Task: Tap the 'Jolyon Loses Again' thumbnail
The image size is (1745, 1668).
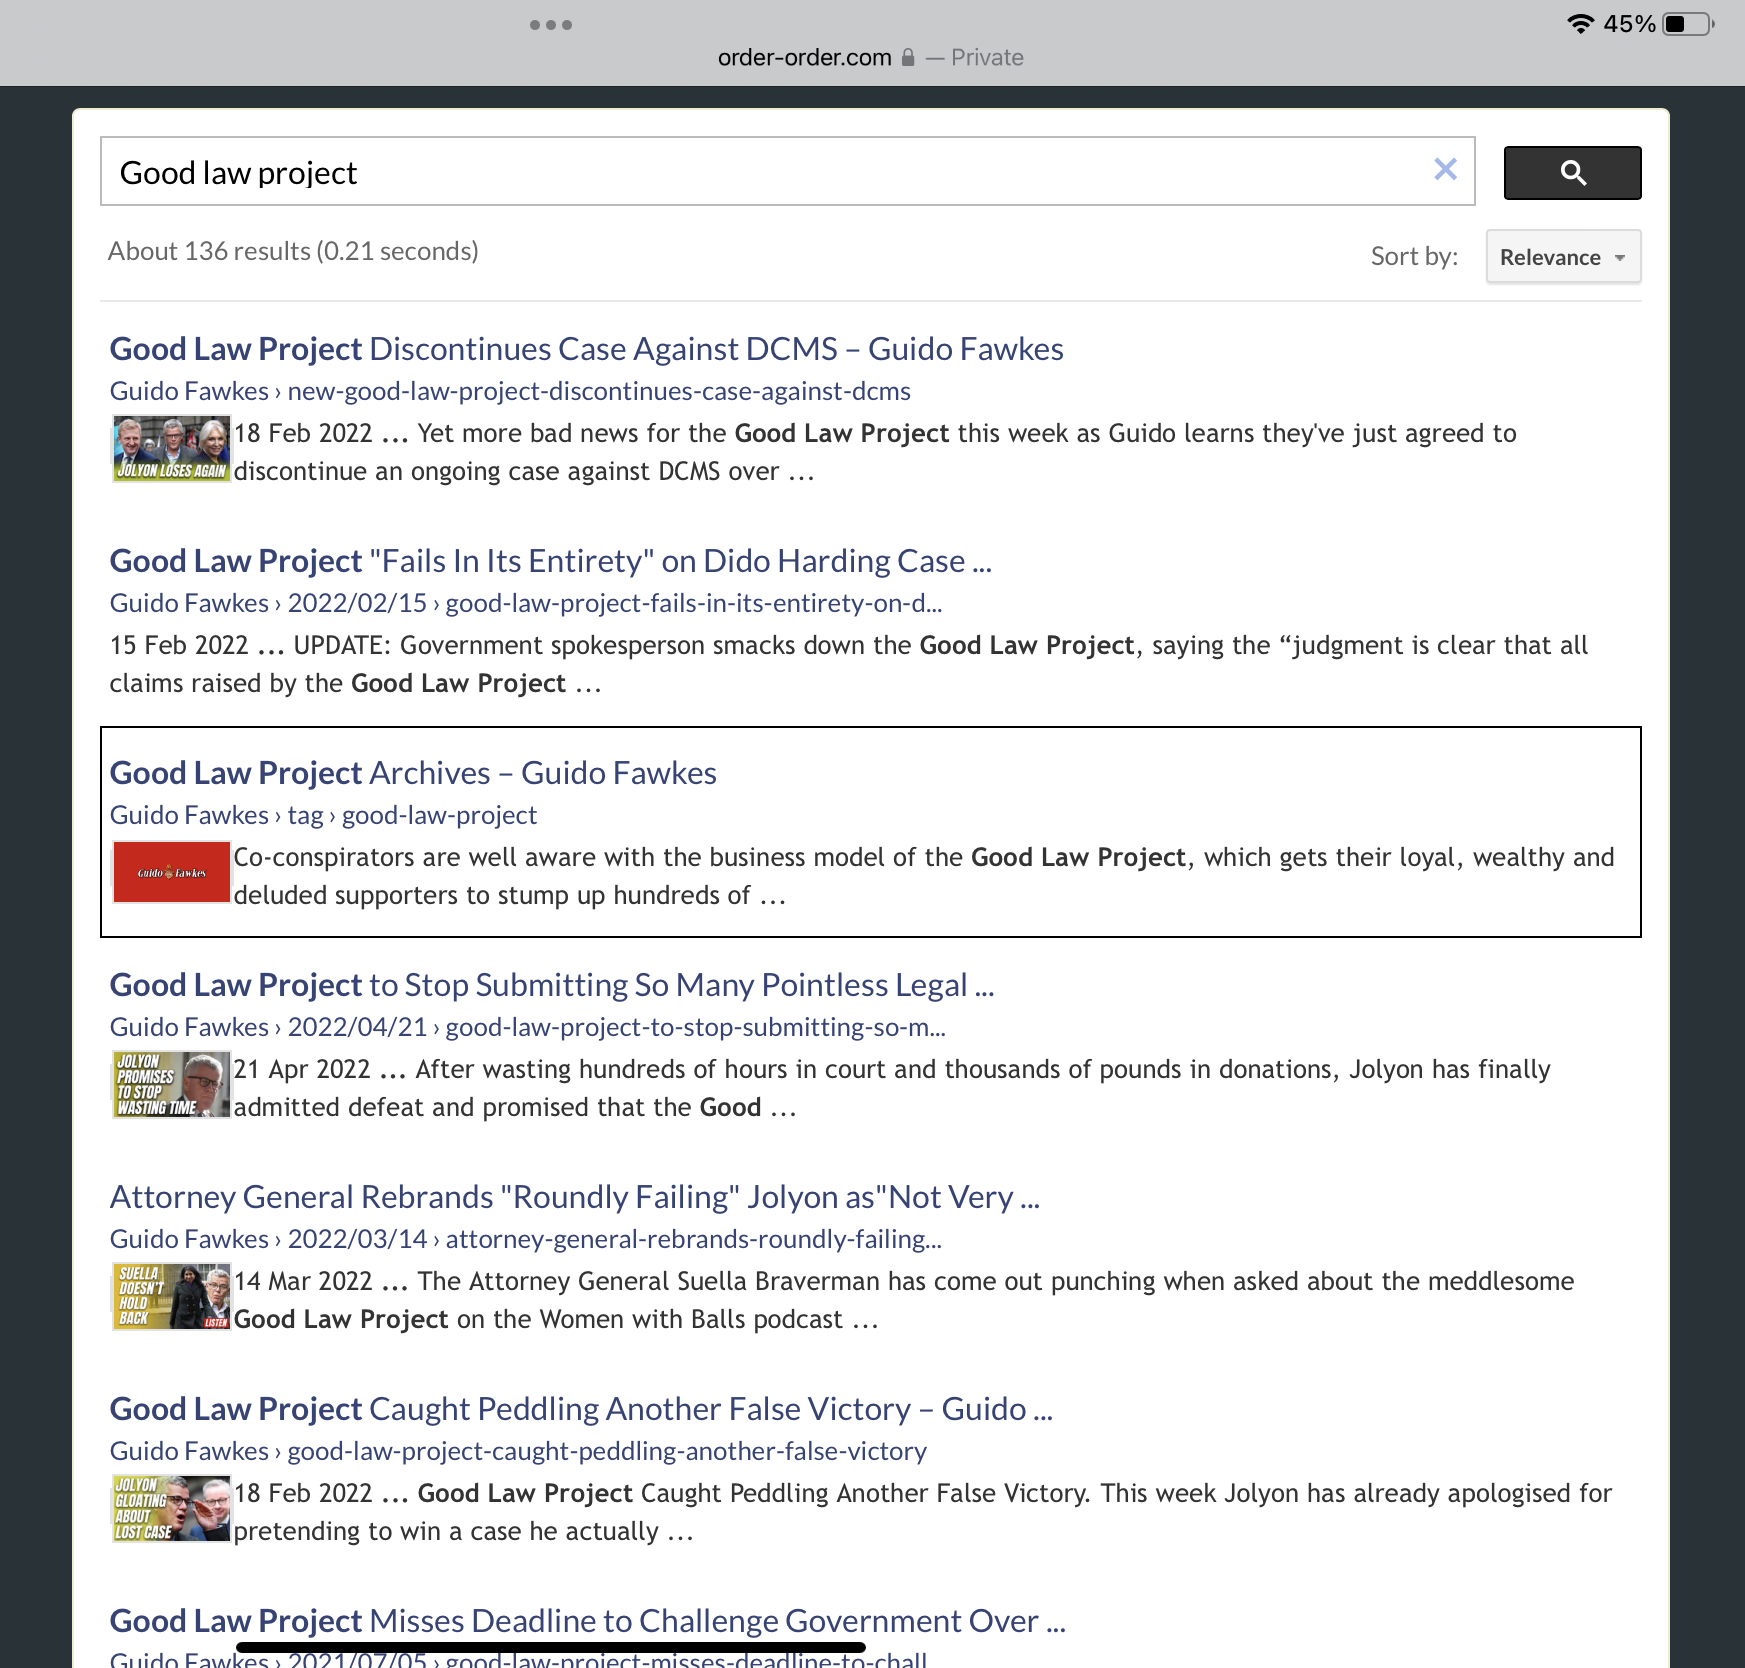Action: [x=171, y=449]
